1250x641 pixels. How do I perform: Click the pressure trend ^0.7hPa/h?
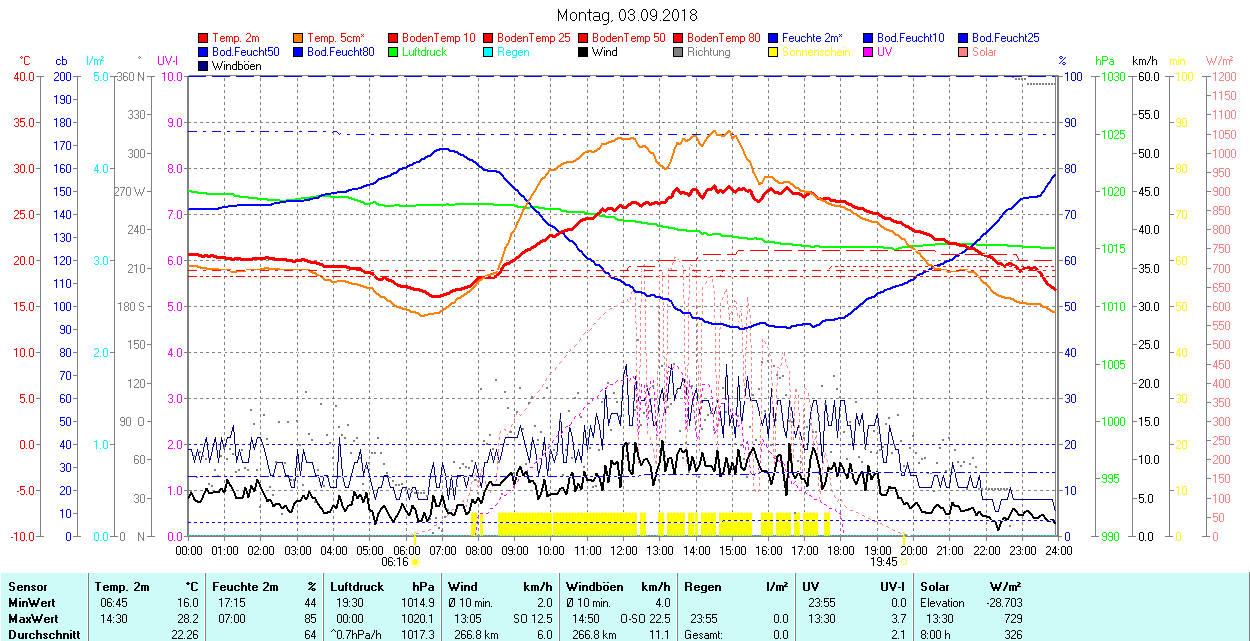pyautogui.click(x=357, y=635)
